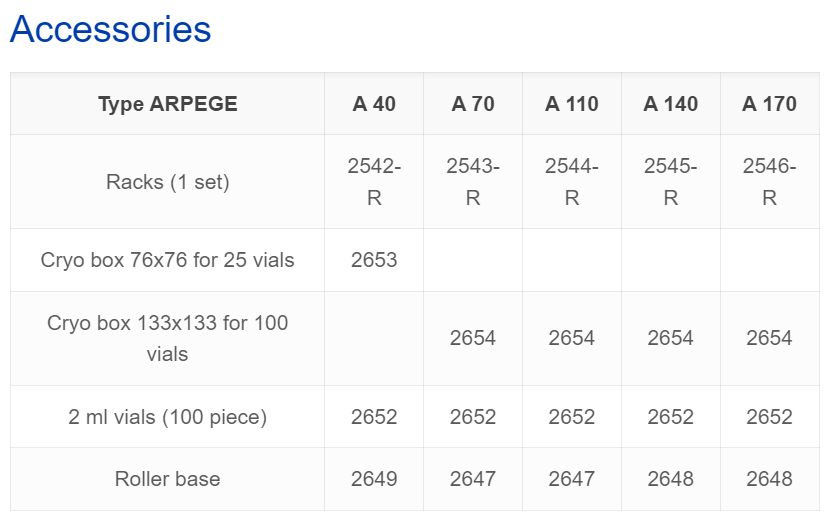Click 2648 under the A 170 column
832x529 pixels.
[x=769, y=479]
